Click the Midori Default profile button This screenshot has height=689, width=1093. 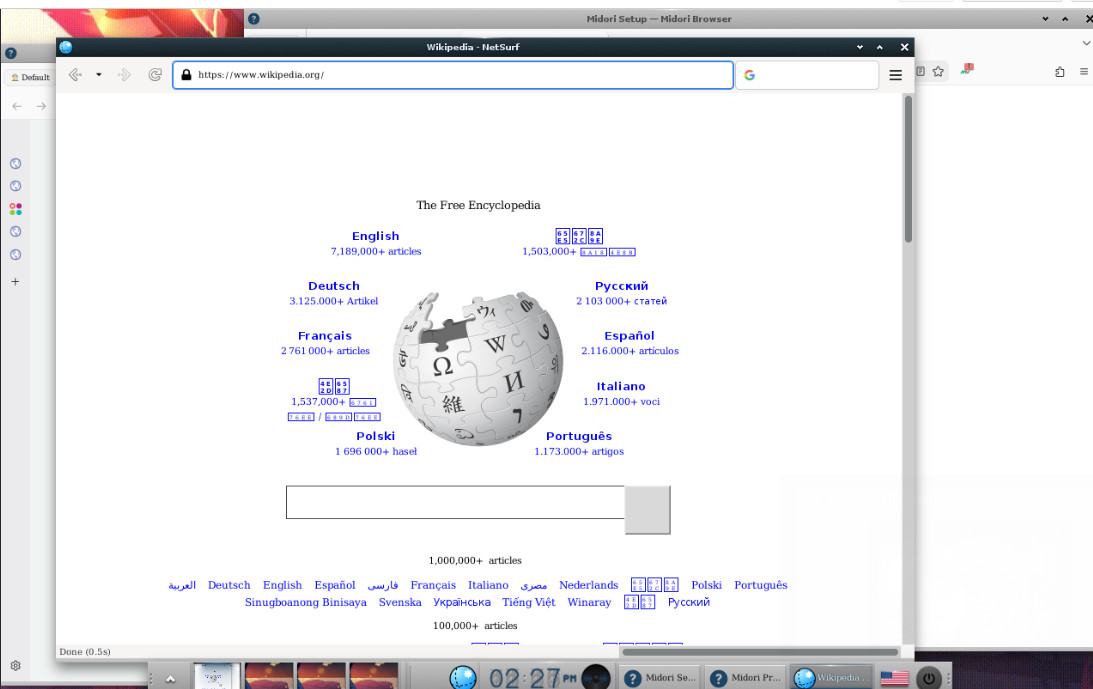coord(31,77)
